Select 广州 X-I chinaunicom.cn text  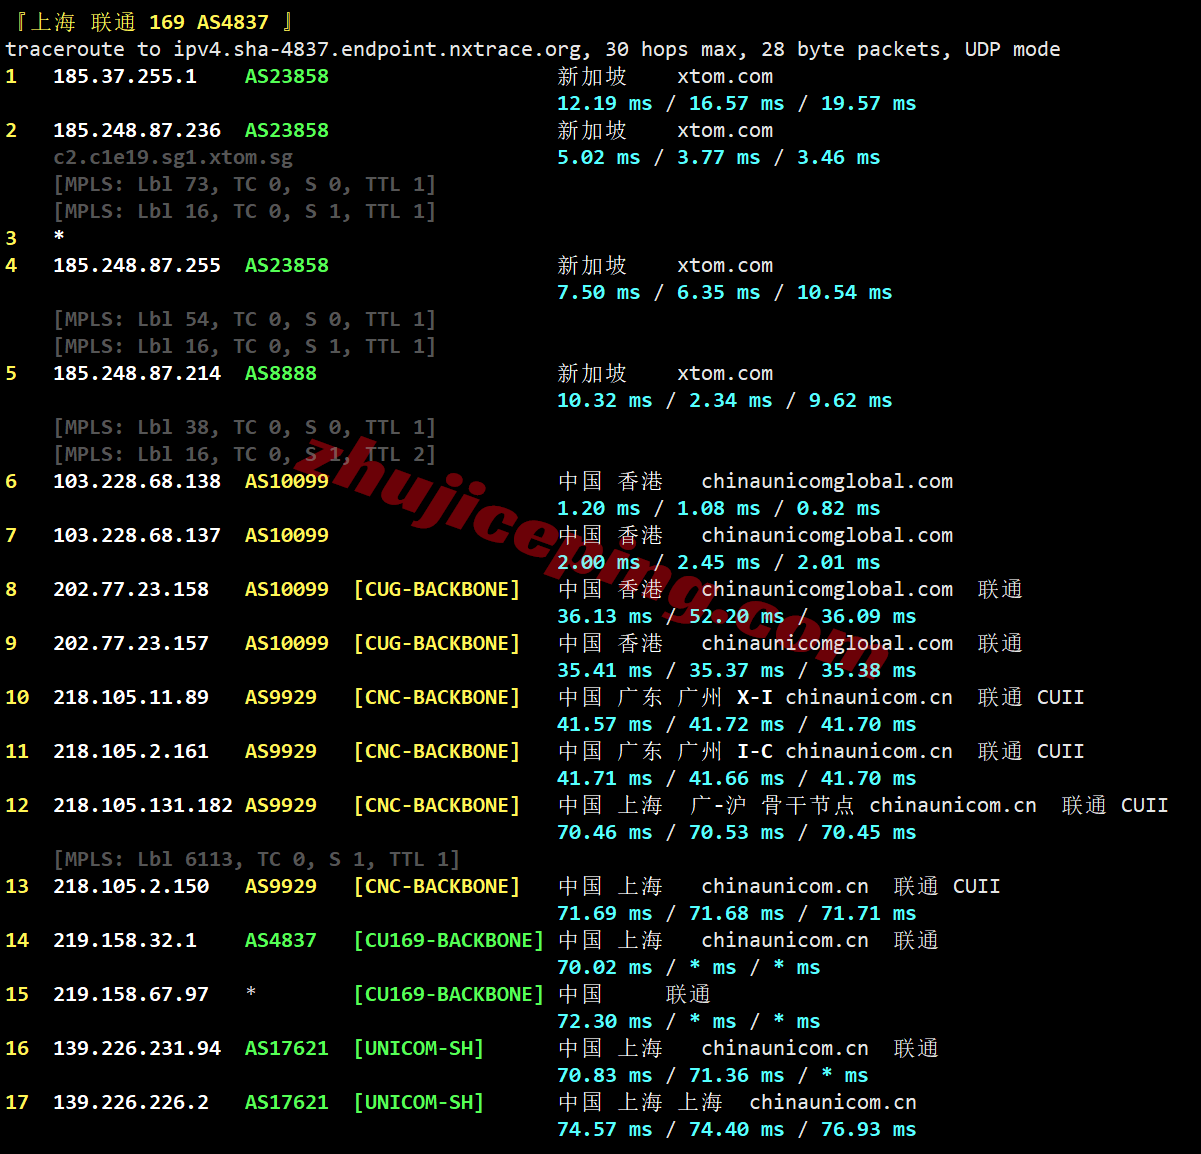coord(815,697)
